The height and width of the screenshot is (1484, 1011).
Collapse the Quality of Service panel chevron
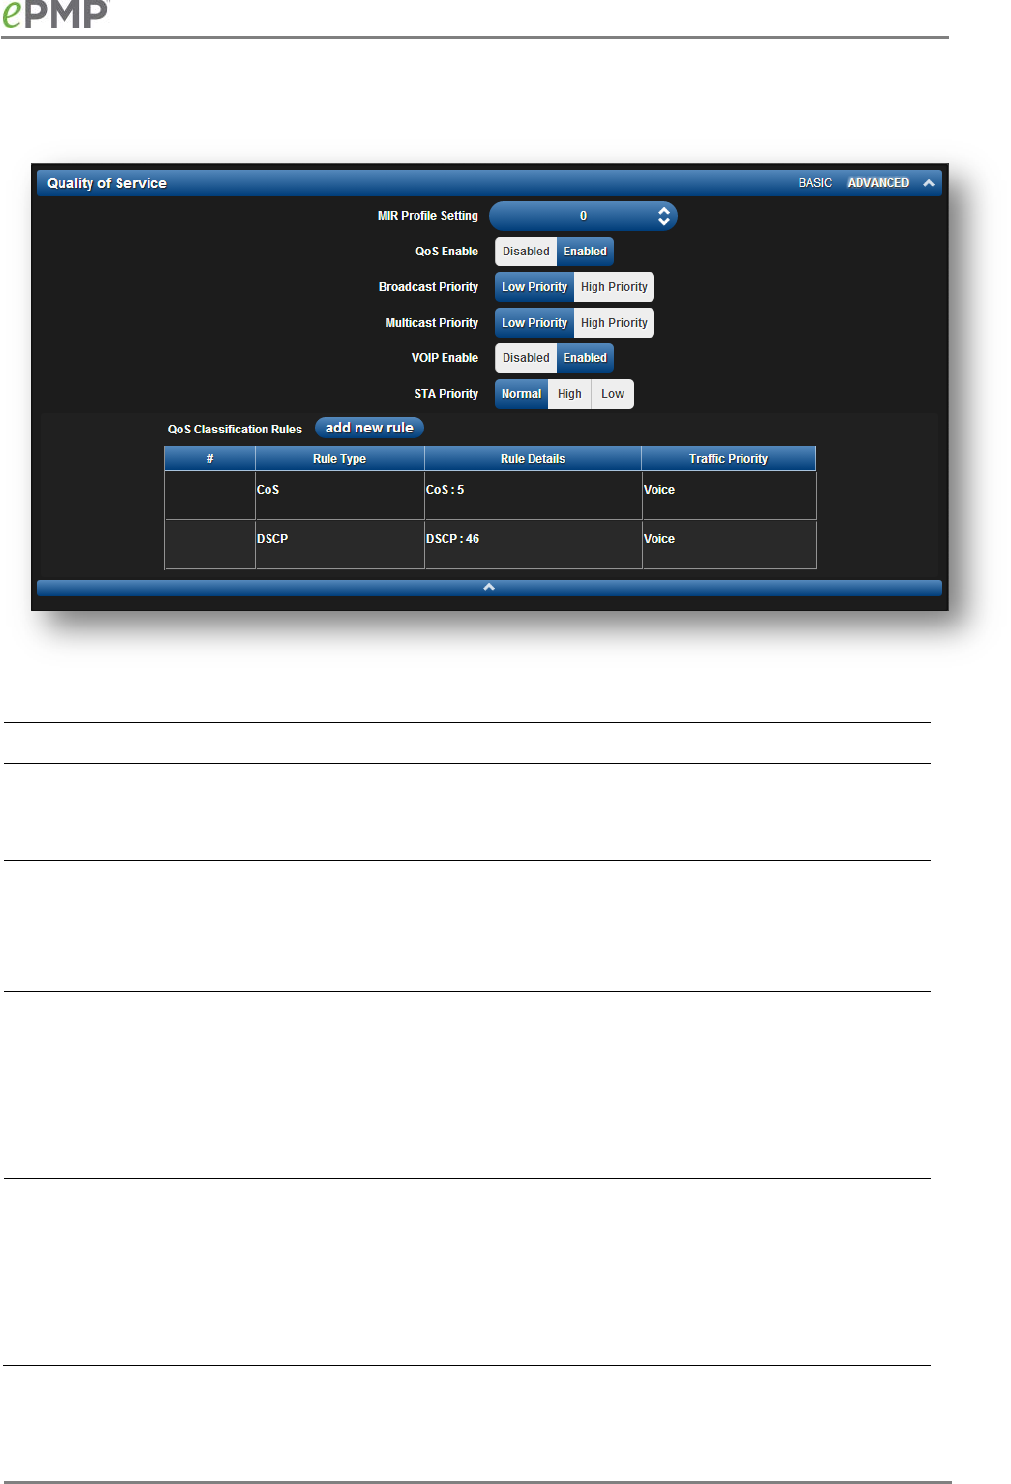929,183
